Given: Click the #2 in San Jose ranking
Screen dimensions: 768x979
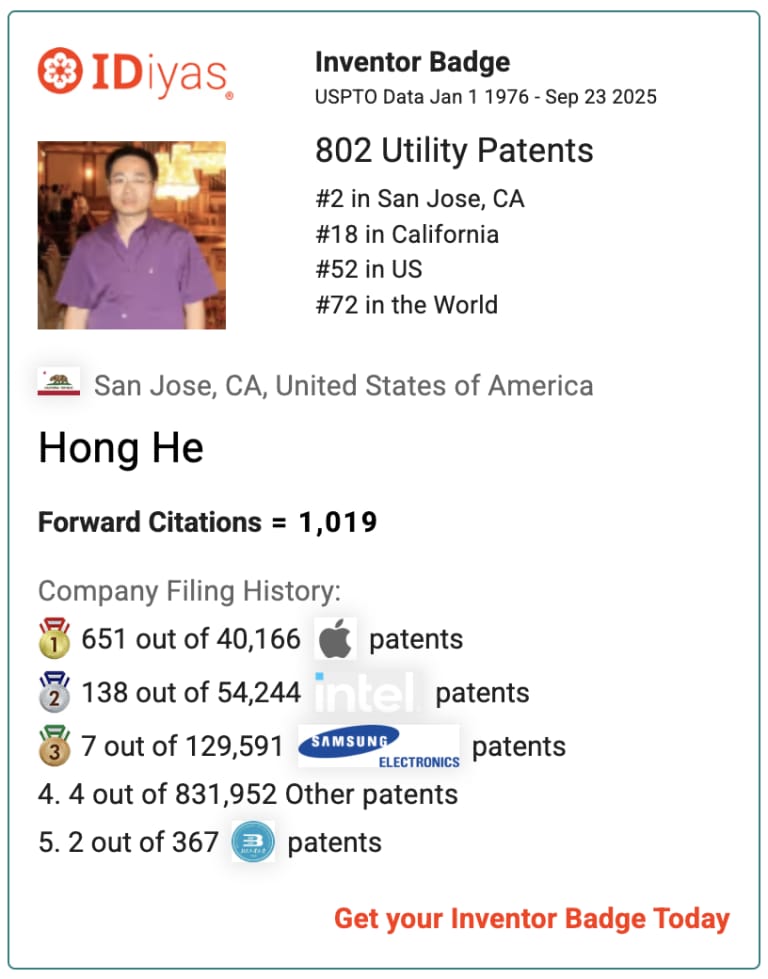Looking at the screenshot, I should 419,198.
